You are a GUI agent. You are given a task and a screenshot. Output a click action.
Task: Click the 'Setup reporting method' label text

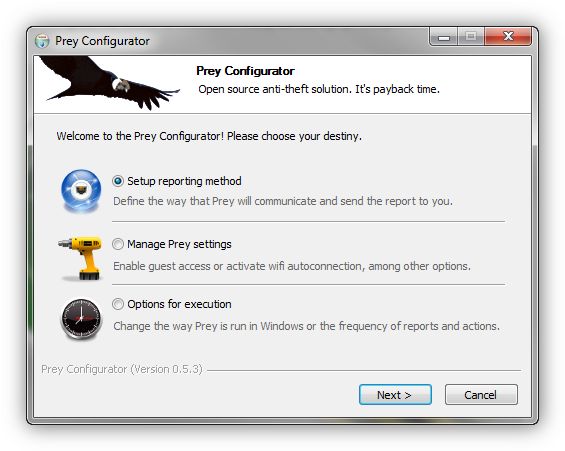click(184, 181)
